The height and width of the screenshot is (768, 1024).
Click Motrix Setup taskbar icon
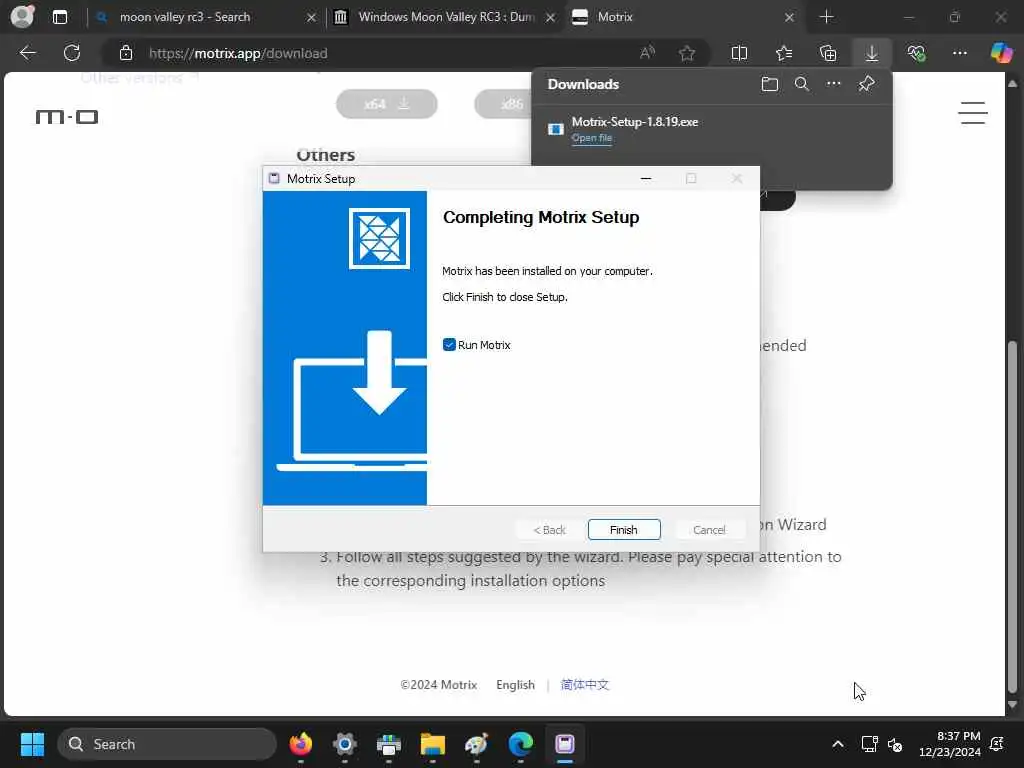click(x=564, y=744)
